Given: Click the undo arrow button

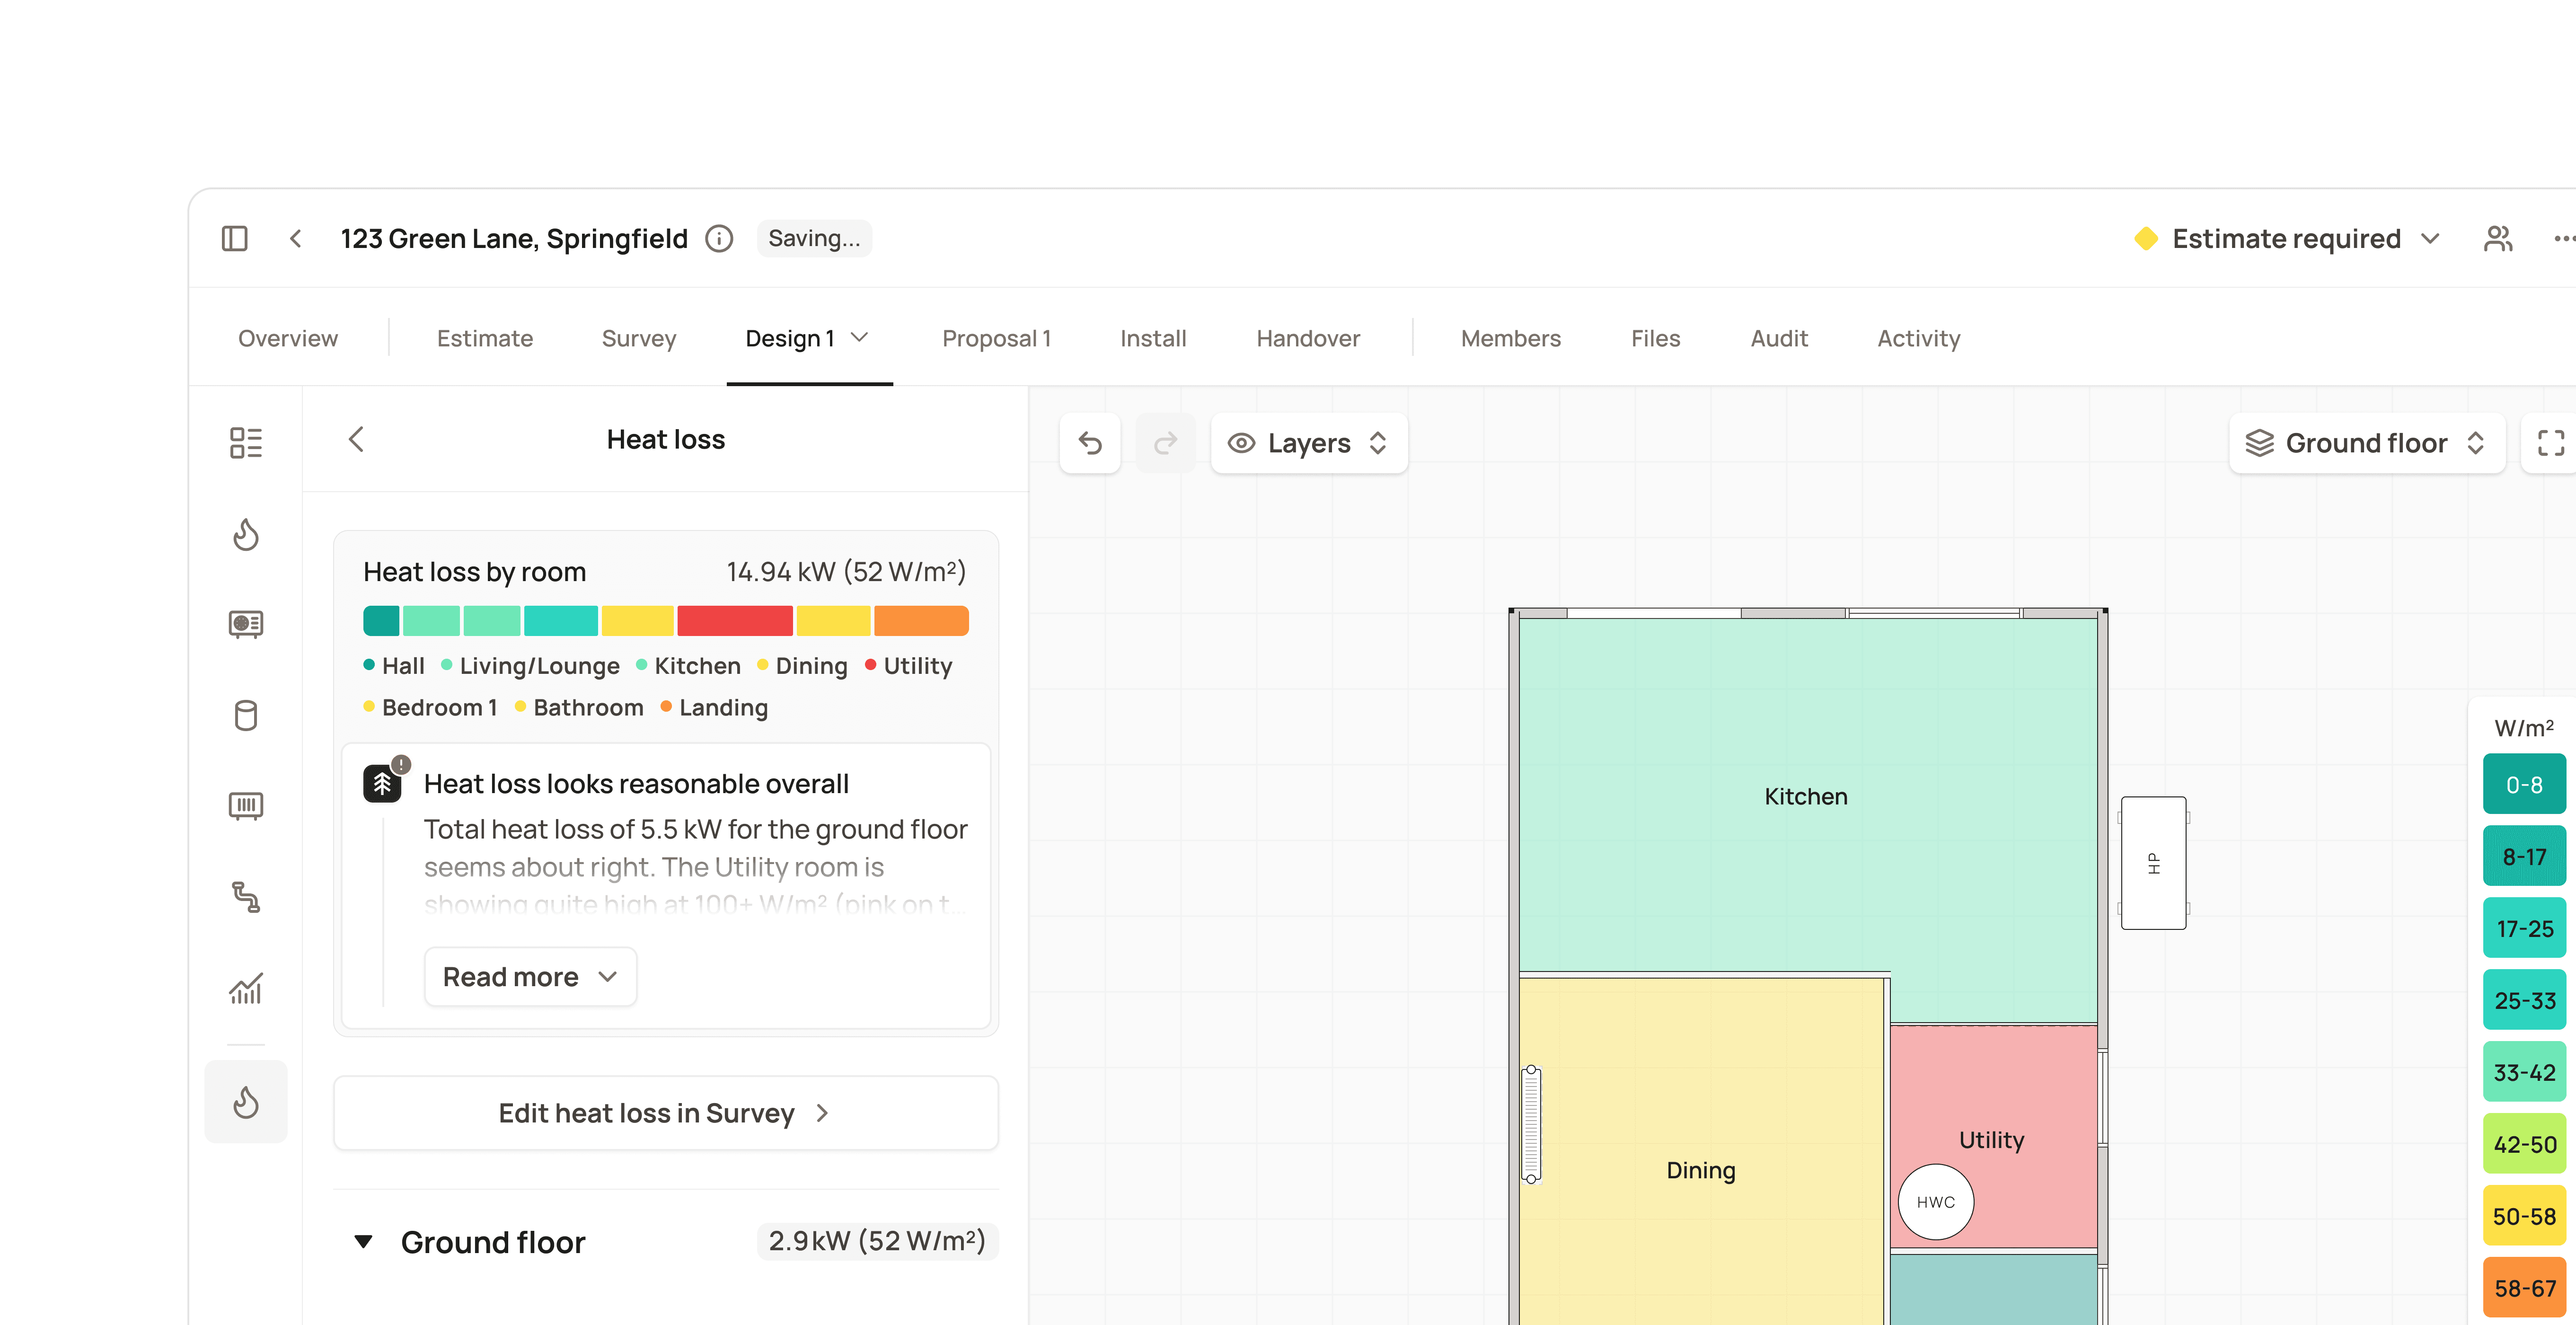Looking at the screenshot, I should (x=1090, y=443).
